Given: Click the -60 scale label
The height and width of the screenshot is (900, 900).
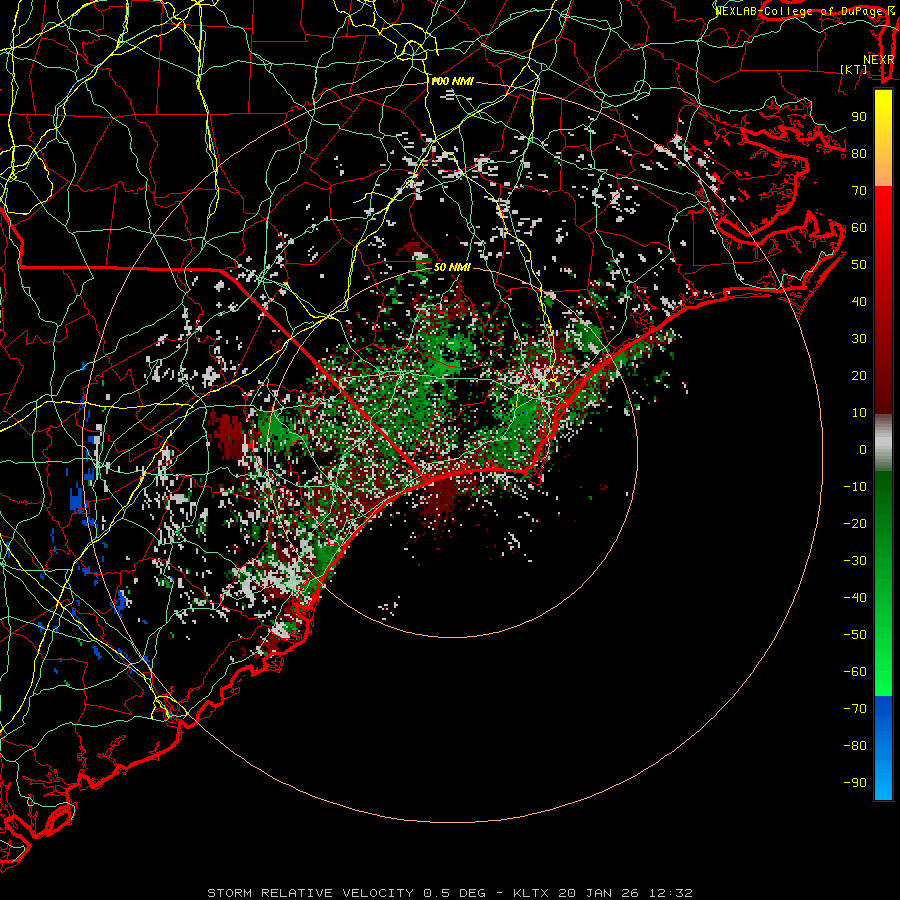Looking at the screenshot, I should [855, 672].
